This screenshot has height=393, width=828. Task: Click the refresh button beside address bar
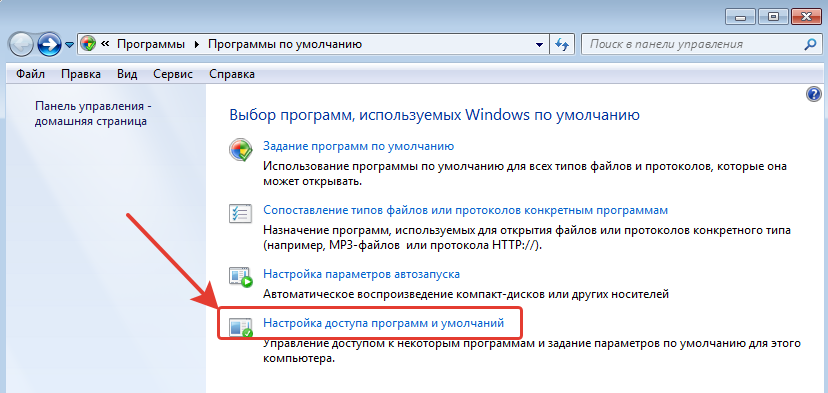(562, 44)
